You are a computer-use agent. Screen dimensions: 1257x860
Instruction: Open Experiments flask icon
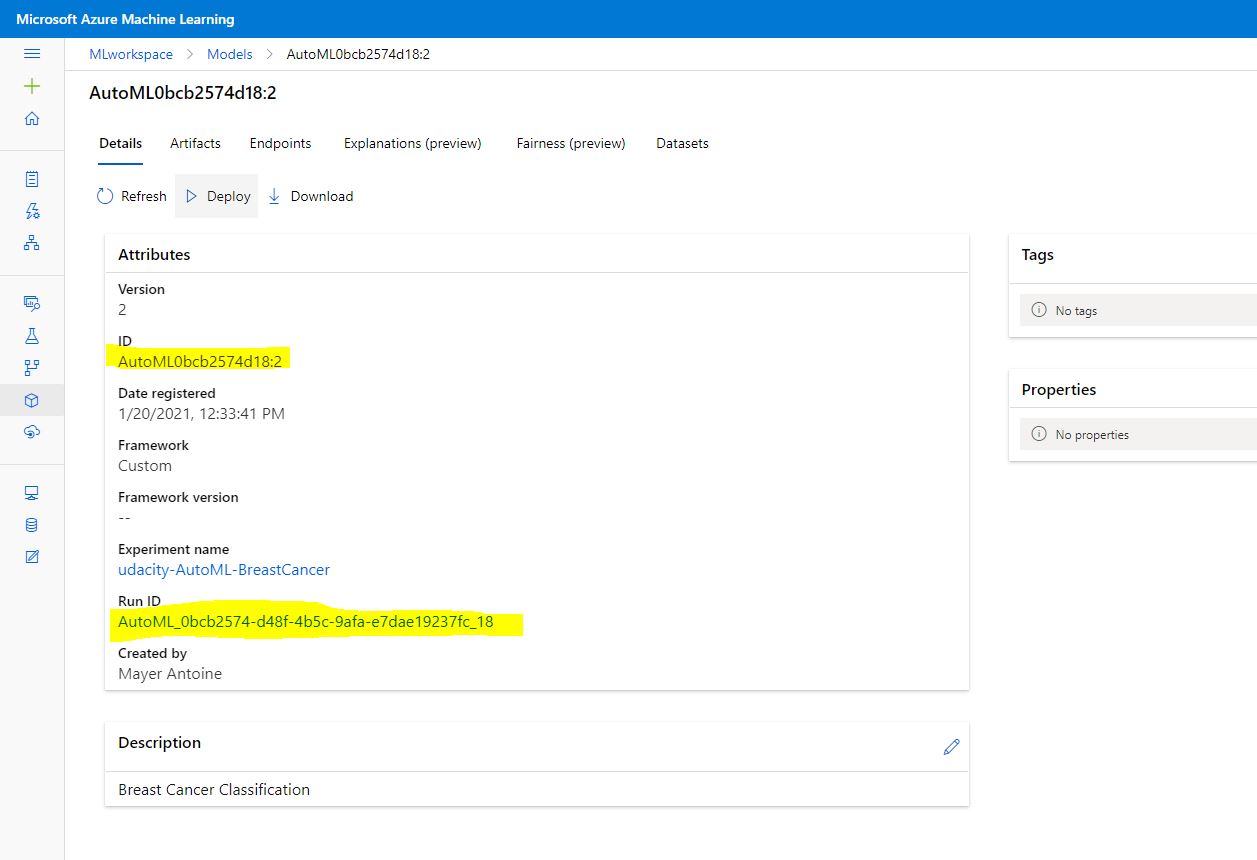(x=32, y=336)
